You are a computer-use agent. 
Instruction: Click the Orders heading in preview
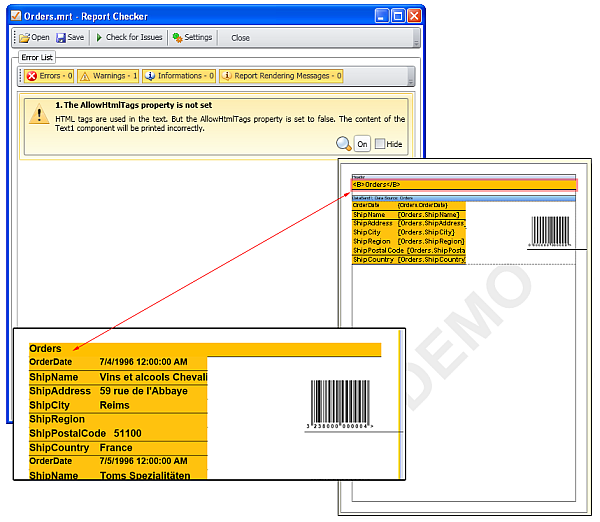point(45,349)
